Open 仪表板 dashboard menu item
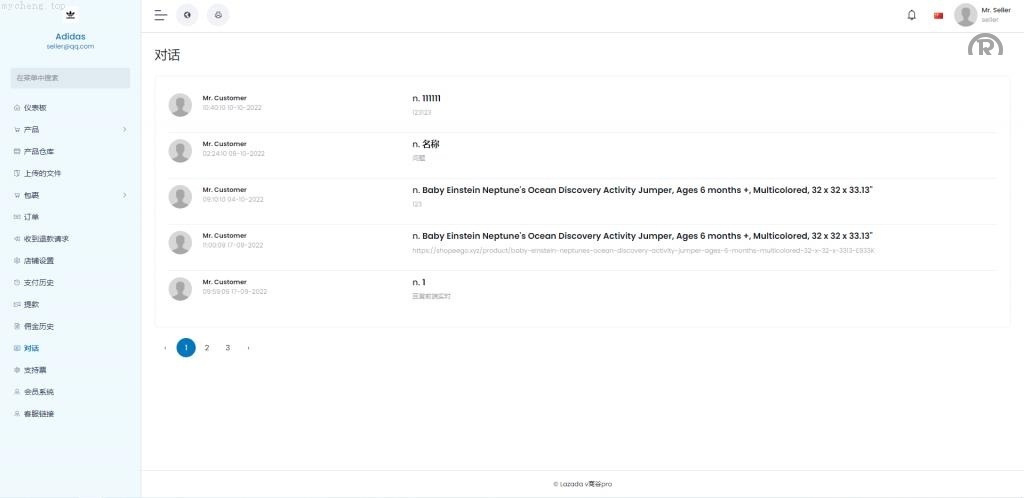 click(x=36, y=108)
